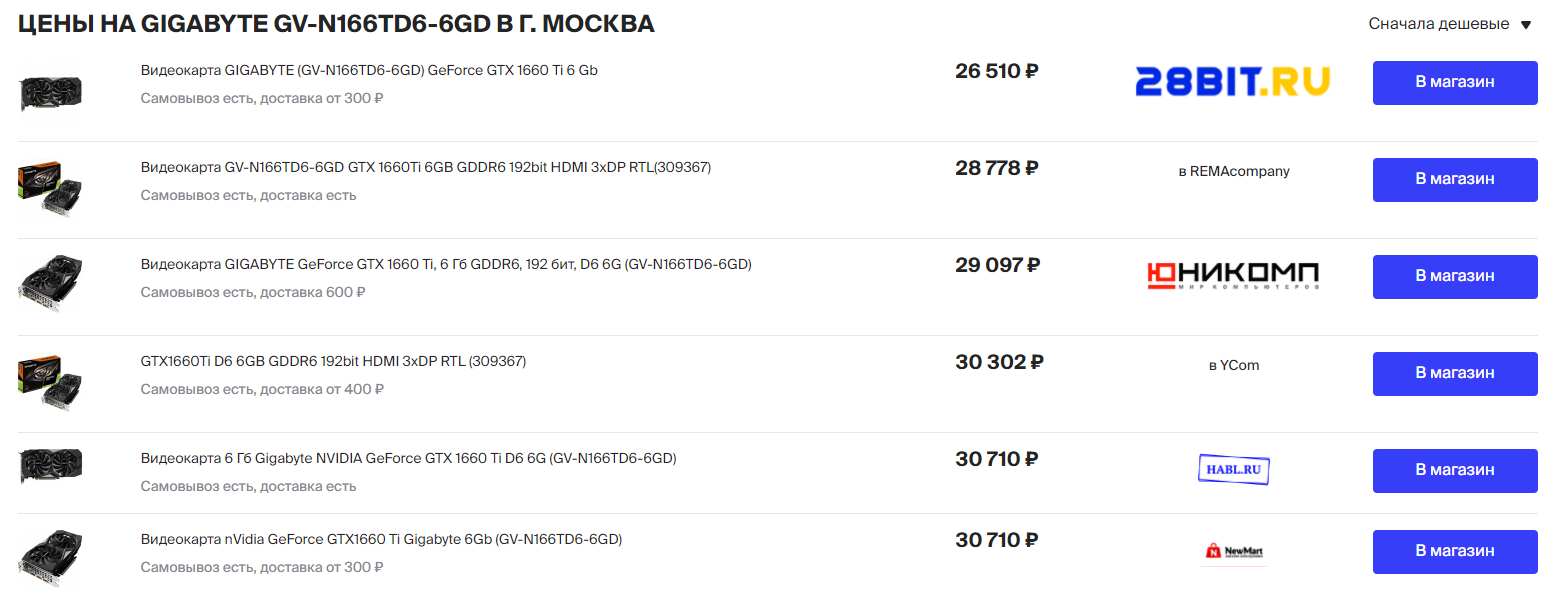Open 'Видеокарта GIGABYTE (GV-N166TD6-6GD) GeForce GTX 1660 Ti 6 Gb' title
1550x597 pixels.
point(369,70)
